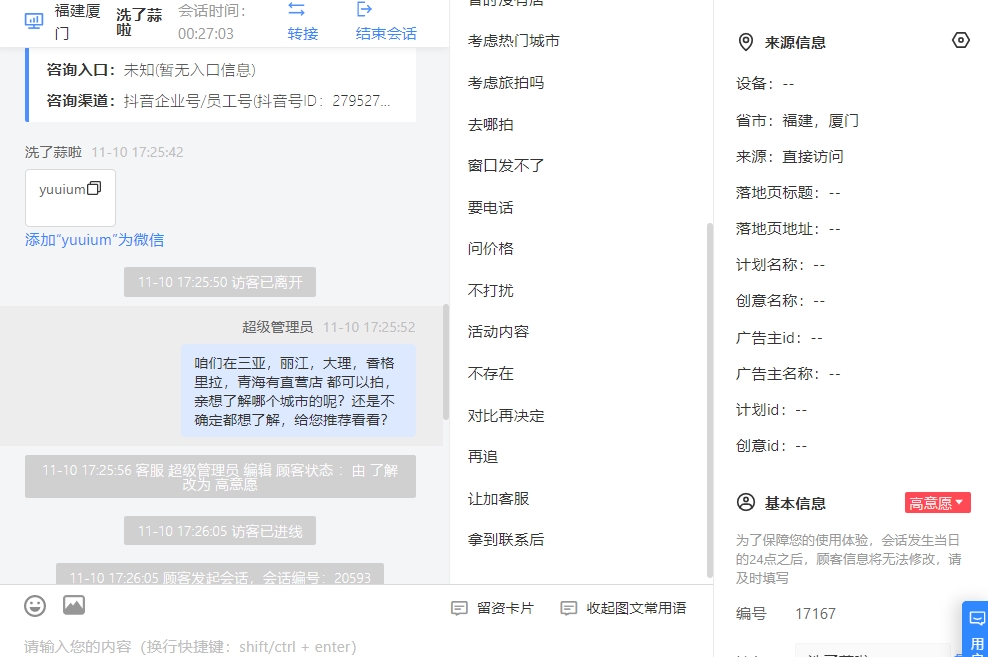Click the 落地页地址 field row

coord(788,229)
